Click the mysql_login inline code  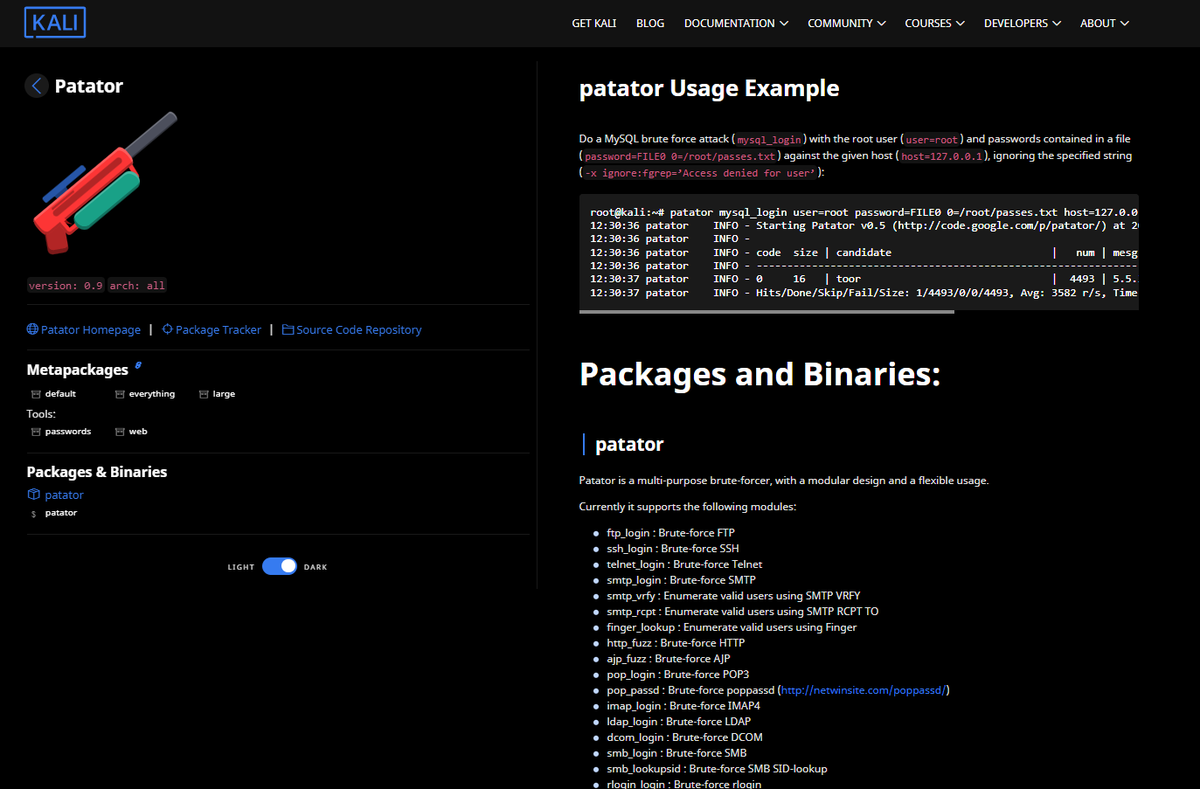769,140
